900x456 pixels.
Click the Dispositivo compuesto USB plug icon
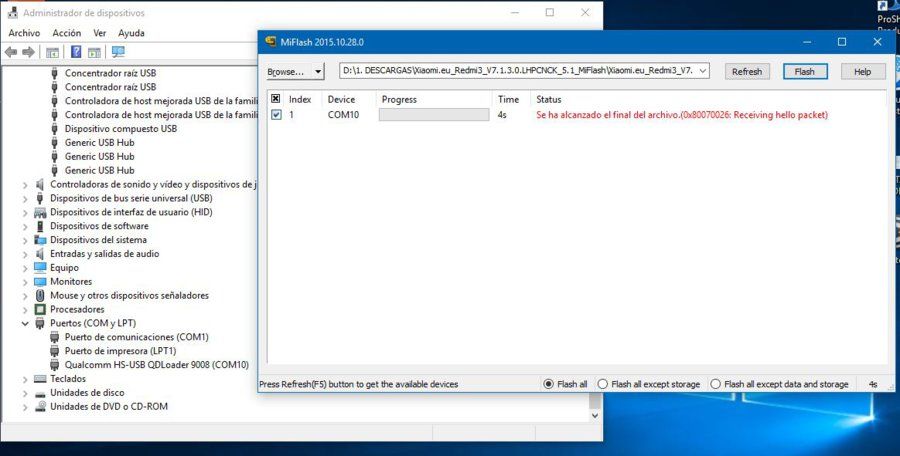tap(55, 129)
